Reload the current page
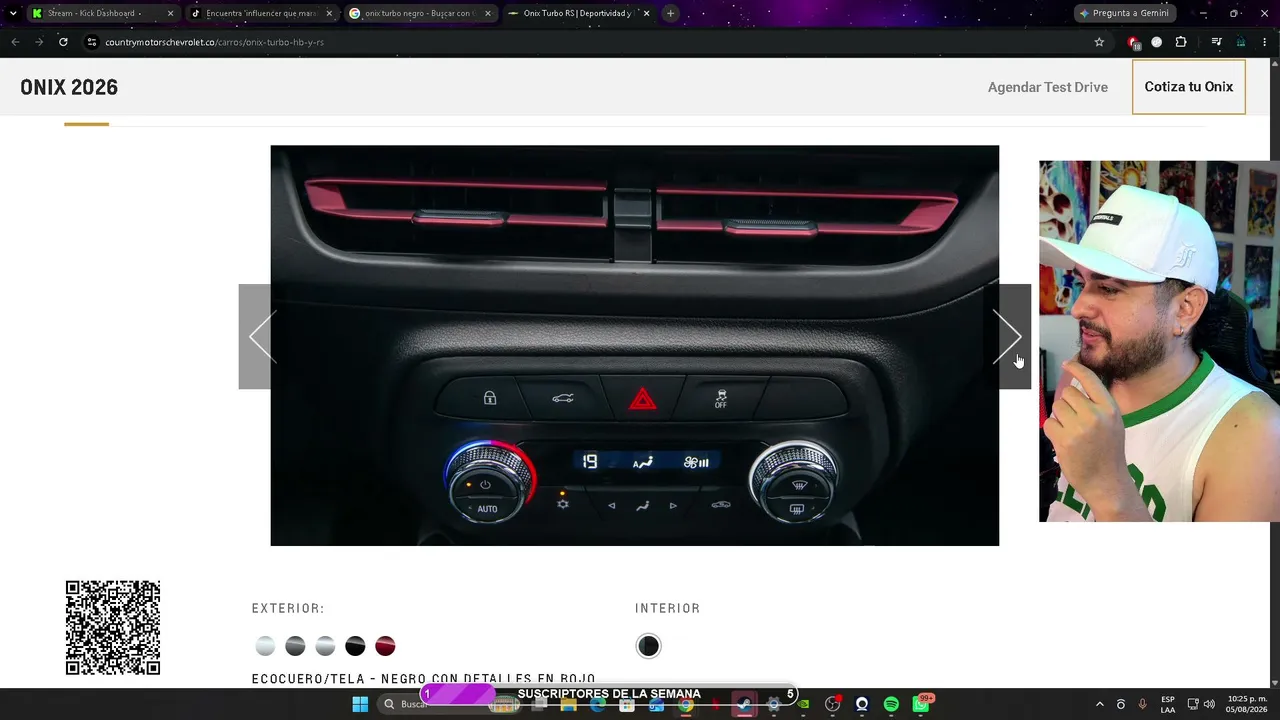The height and width of the screenshot is (720, 1280). click(63, 42)
